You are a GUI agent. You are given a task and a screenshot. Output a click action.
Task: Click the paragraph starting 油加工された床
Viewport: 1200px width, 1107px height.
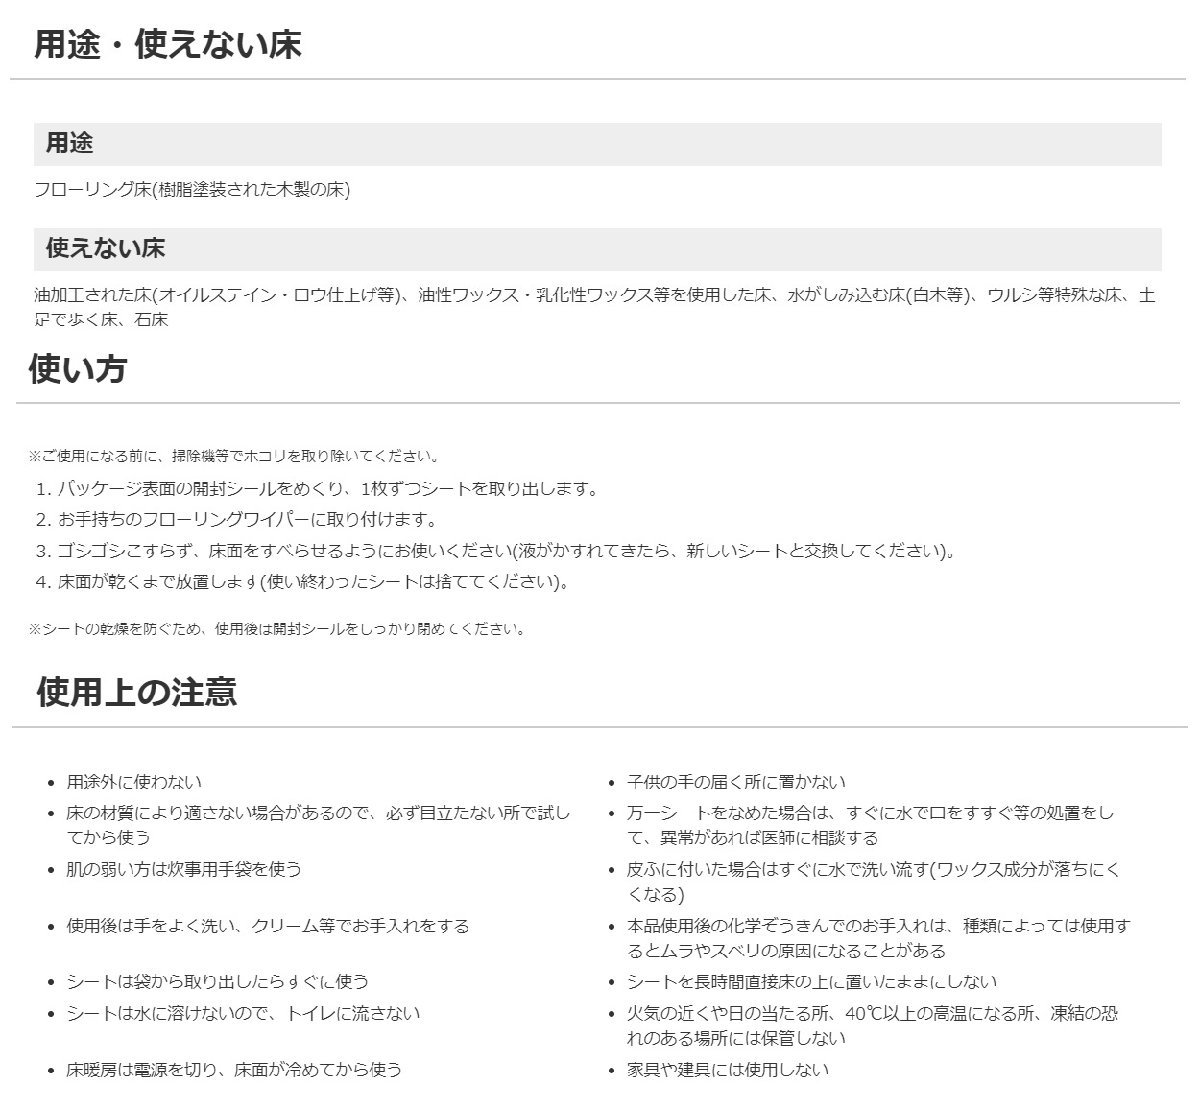tap(596, 308)
